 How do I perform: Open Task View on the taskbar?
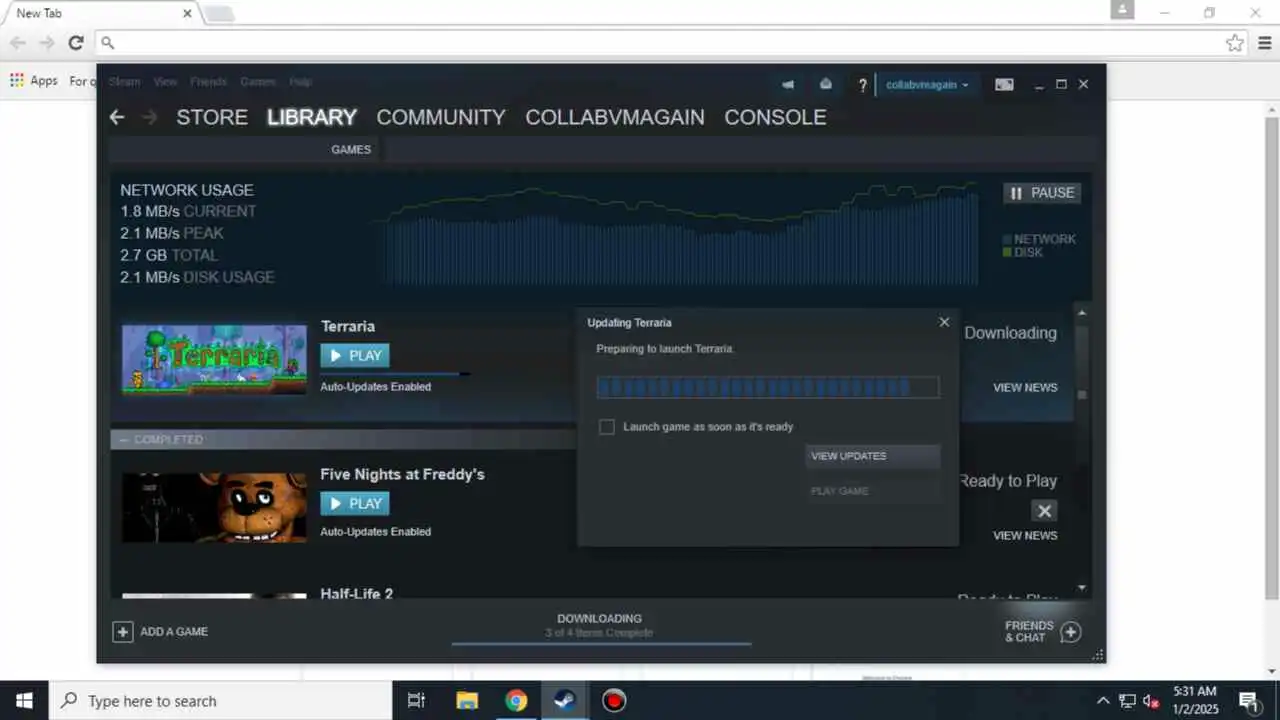417,701
